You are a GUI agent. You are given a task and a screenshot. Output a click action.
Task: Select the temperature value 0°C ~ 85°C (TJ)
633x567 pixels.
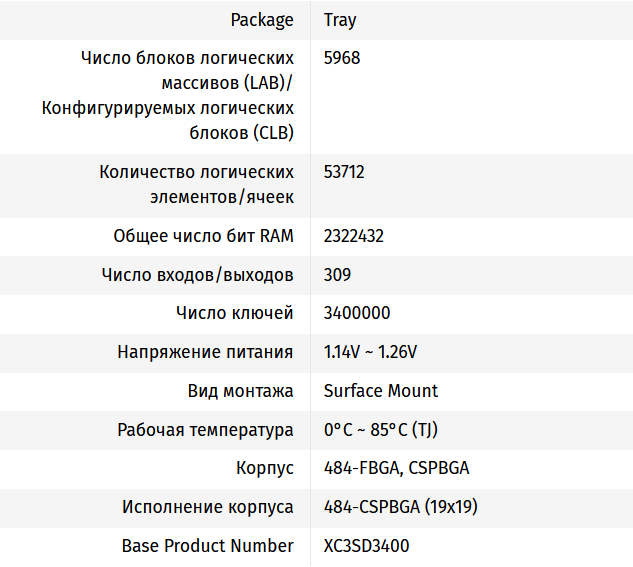point(381,430)
